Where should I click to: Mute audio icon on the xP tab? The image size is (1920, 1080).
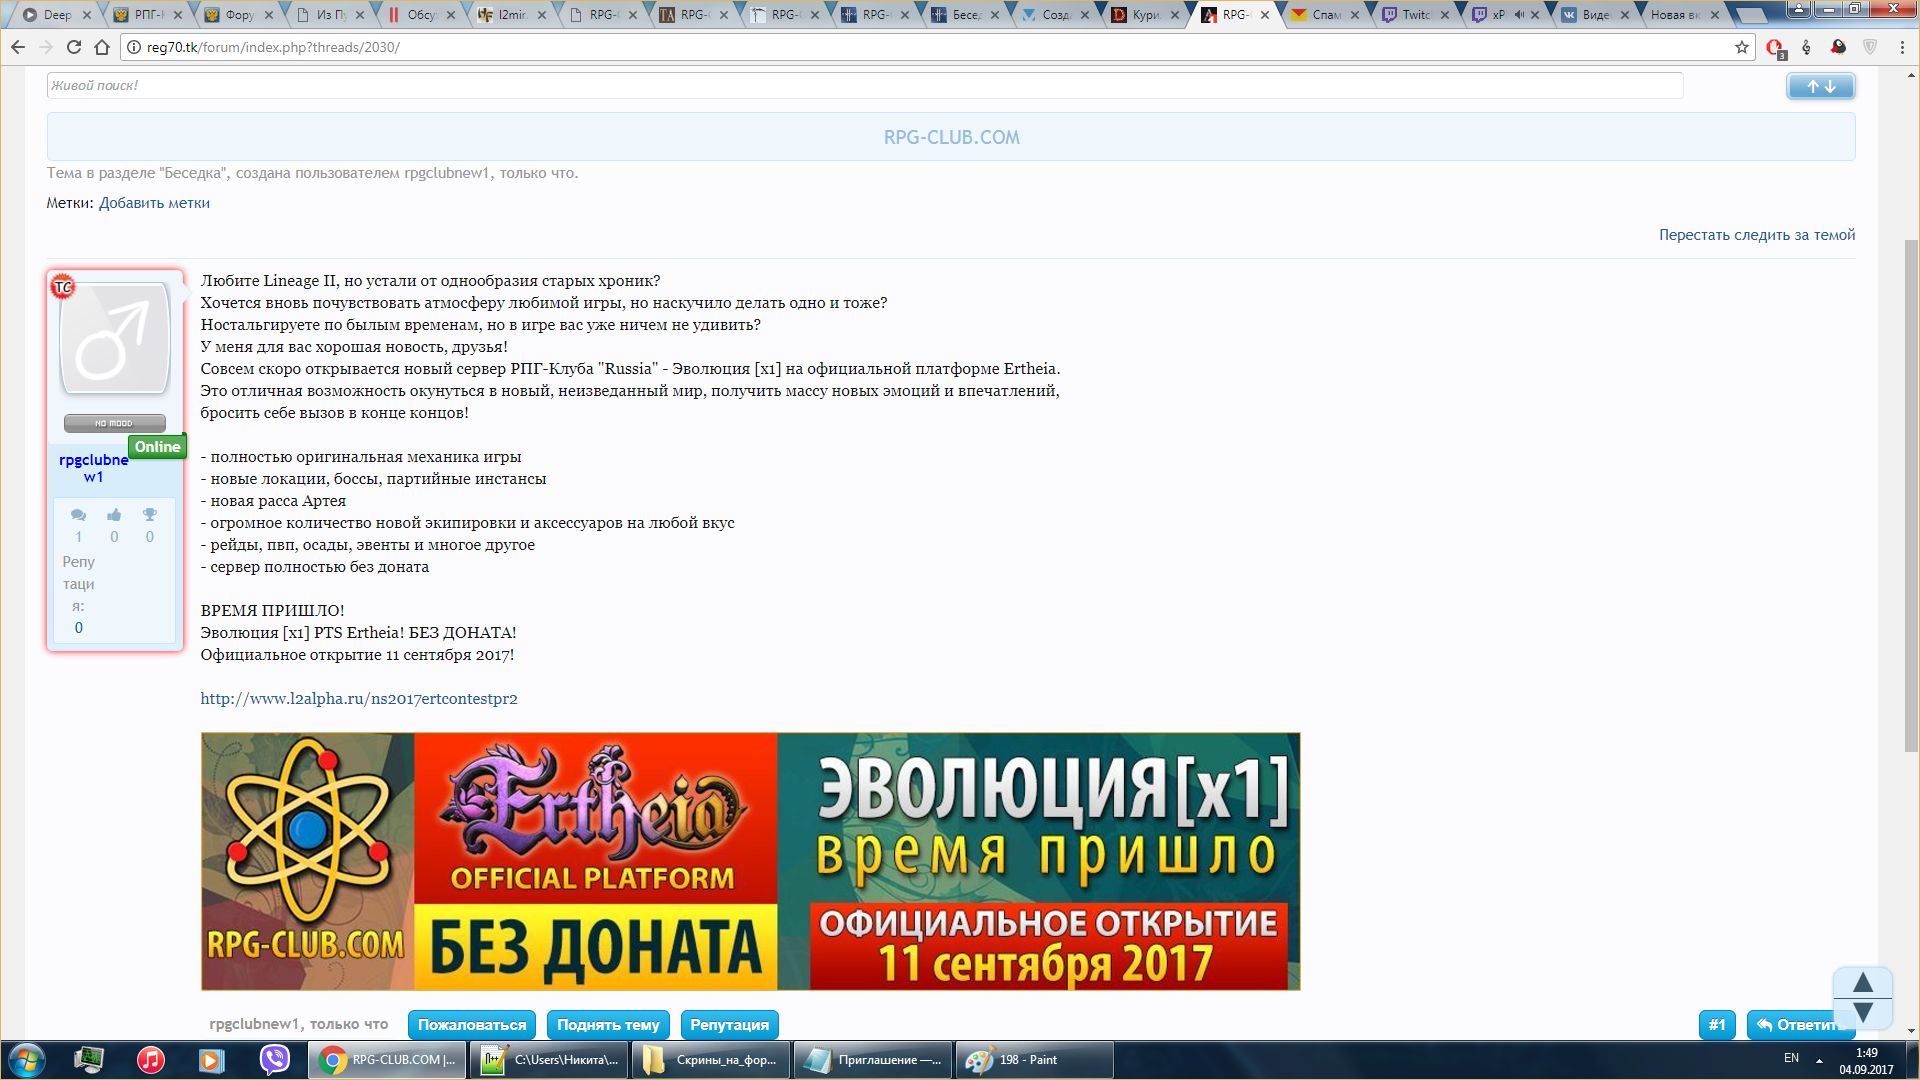pyautogui.click(x=1520, y=15)
